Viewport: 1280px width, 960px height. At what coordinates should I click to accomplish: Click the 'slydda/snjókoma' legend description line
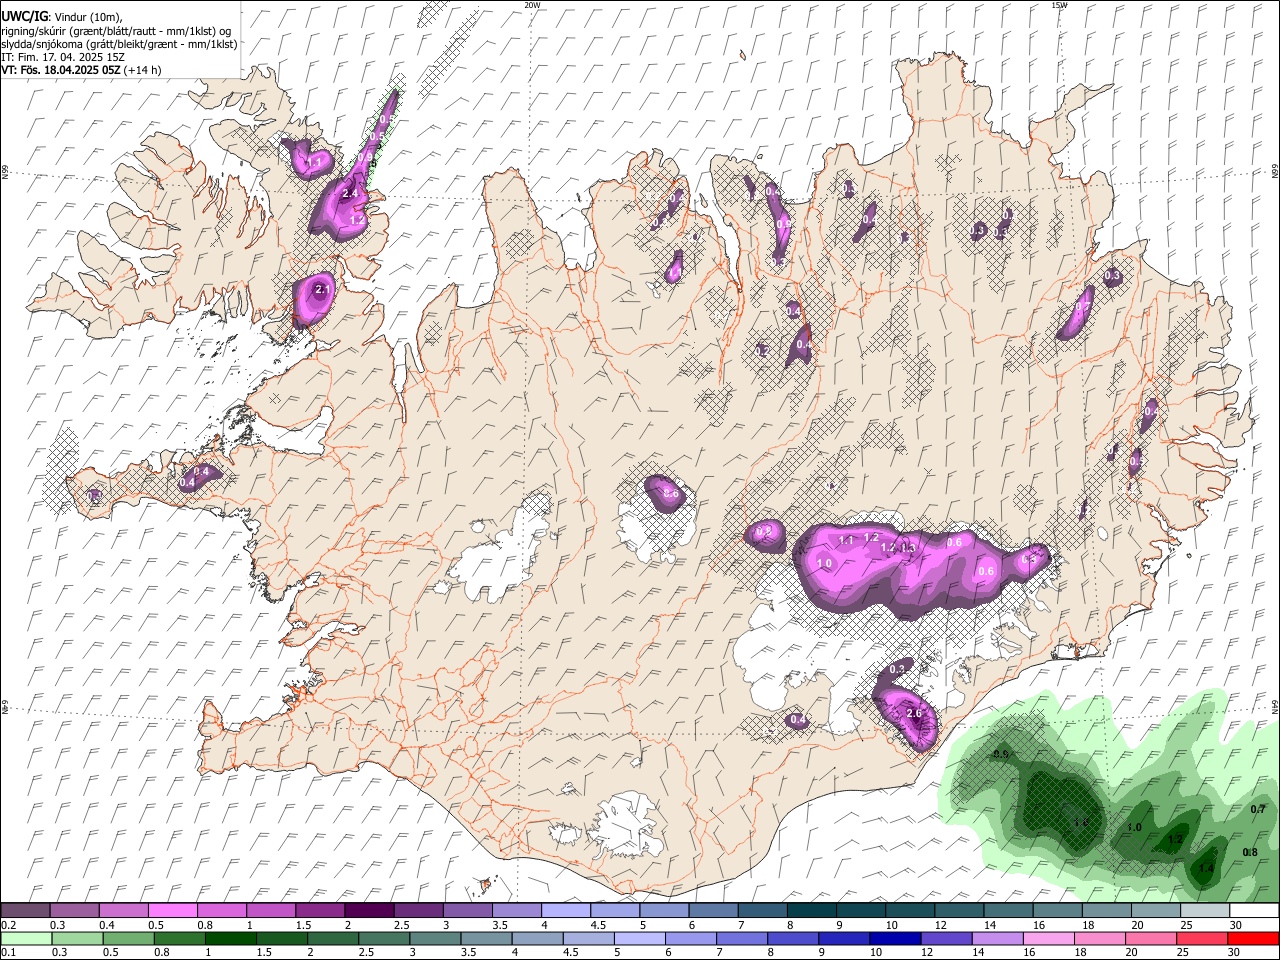[119, 44]
